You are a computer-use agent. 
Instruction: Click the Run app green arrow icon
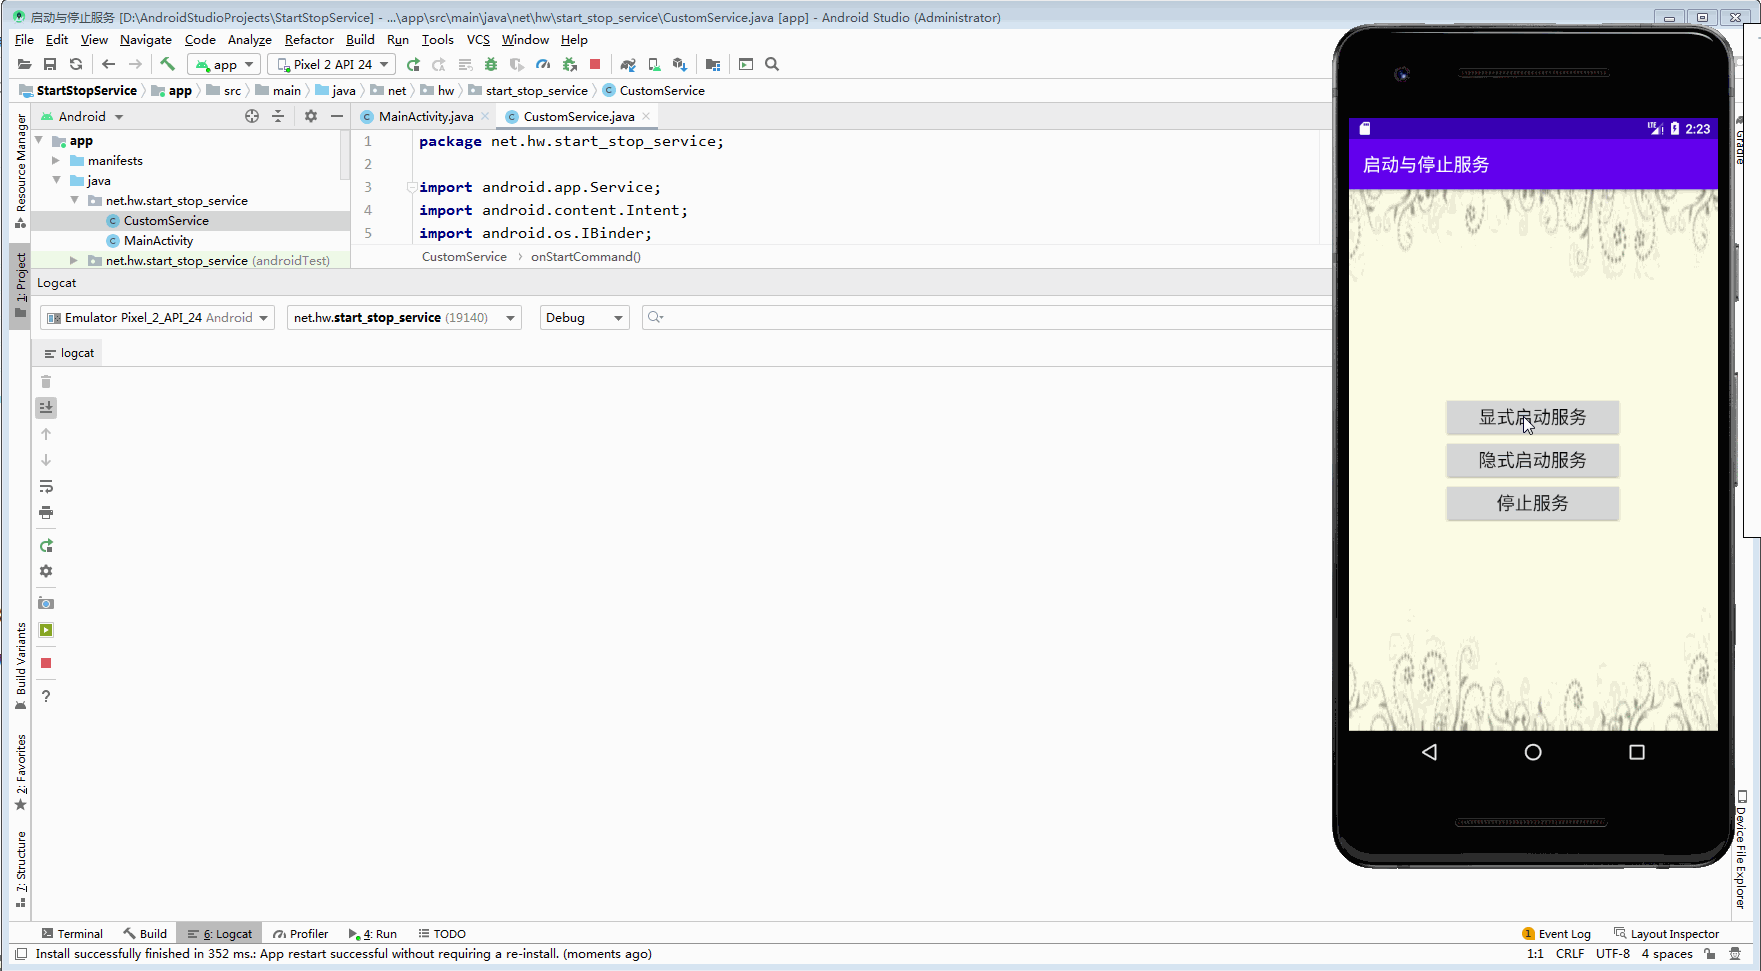tap(413, 64)
